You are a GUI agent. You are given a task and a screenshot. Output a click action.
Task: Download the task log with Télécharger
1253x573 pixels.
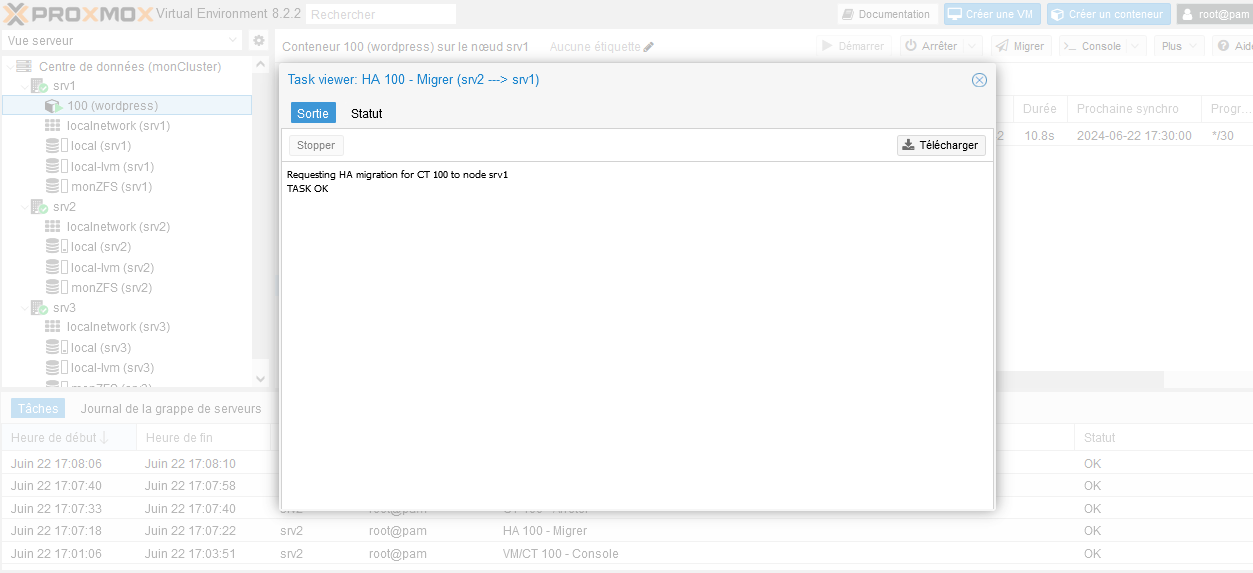[940, 145]
